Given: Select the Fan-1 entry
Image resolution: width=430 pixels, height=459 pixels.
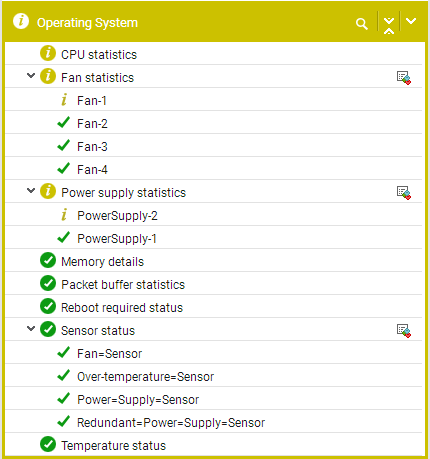Looking at the screenshot, I should coord(213,100).
